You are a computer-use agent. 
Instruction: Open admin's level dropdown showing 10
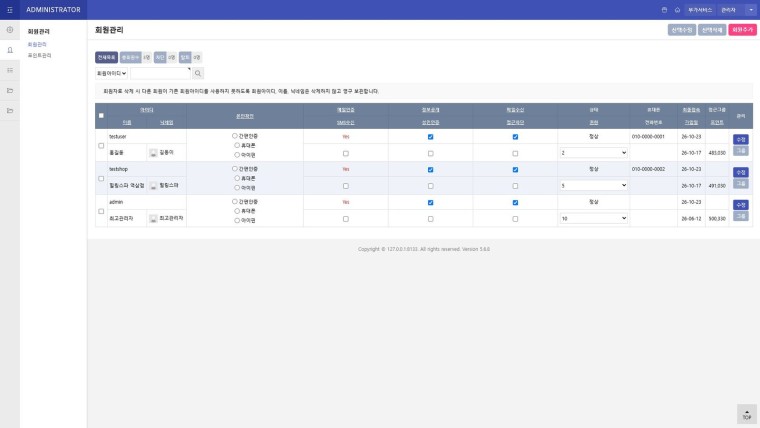point(594,219)
